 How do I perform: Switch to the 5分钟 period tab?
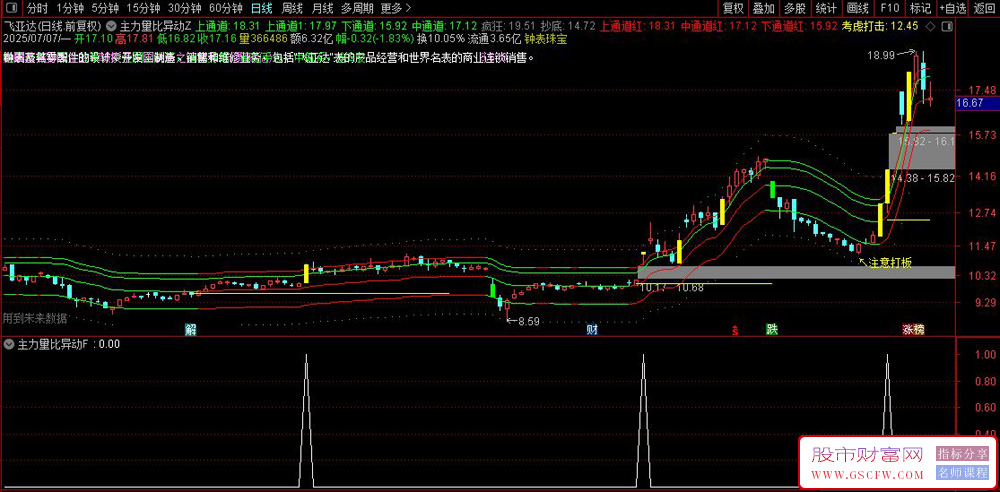click(x=105, y=8)
